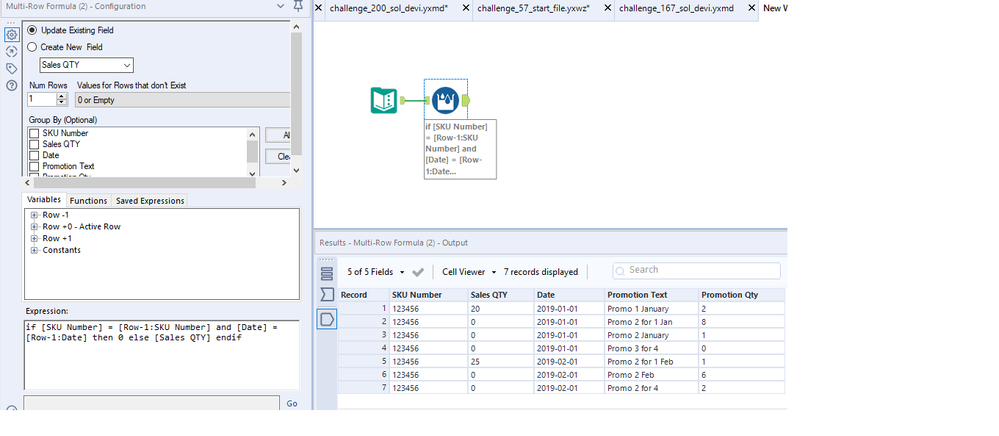Click the Date column header

click(569, 295)
